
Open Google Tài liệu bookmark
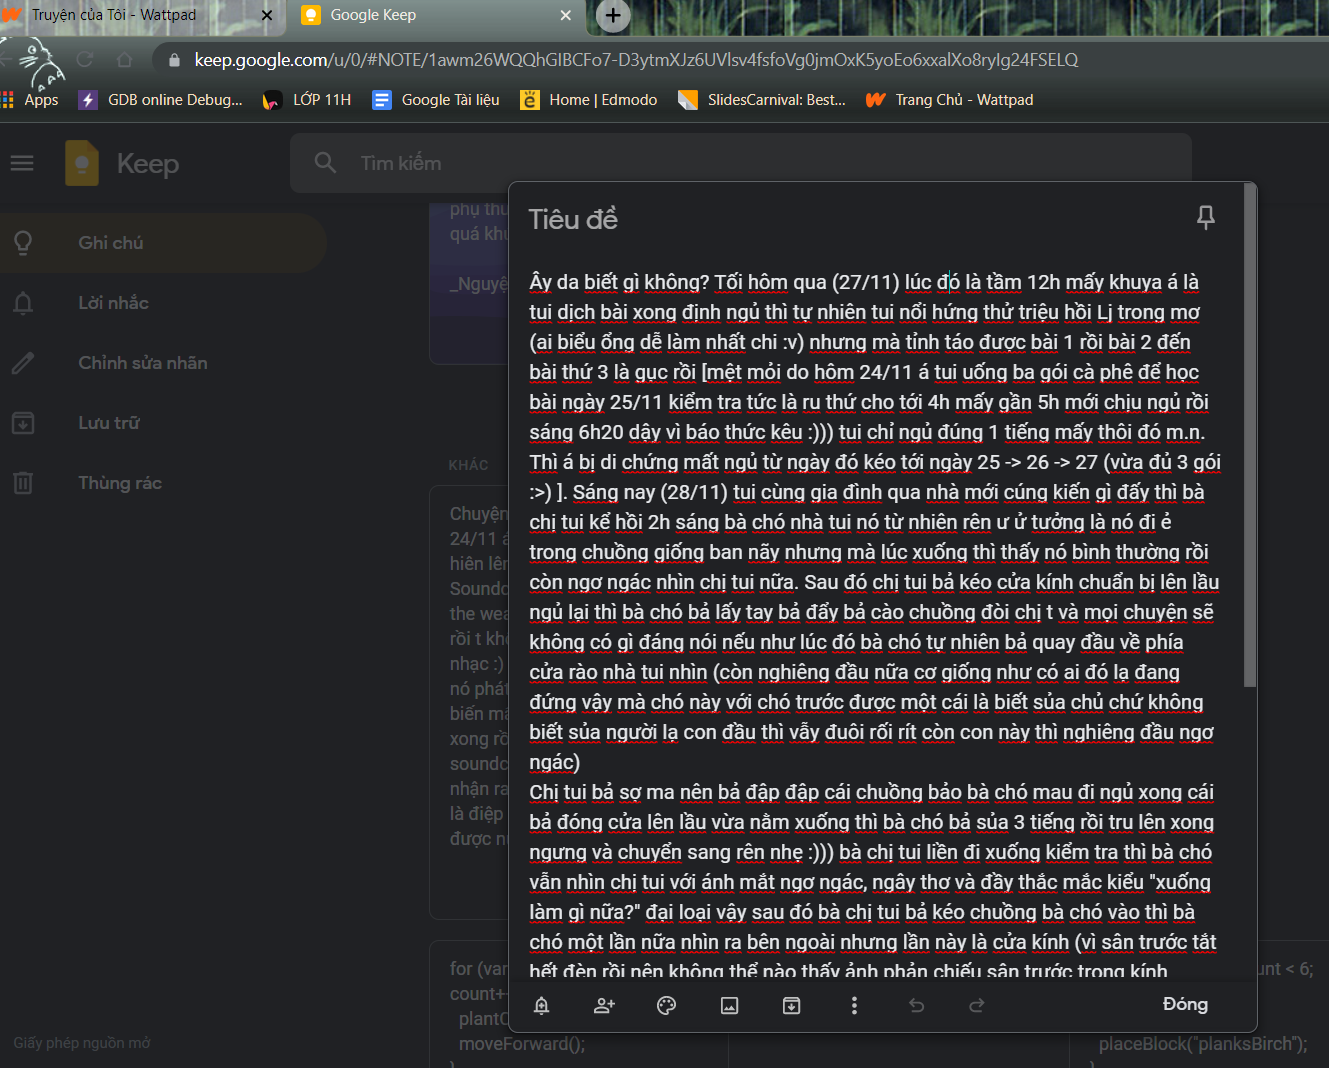pyautogui.click(x=436, y=100)
